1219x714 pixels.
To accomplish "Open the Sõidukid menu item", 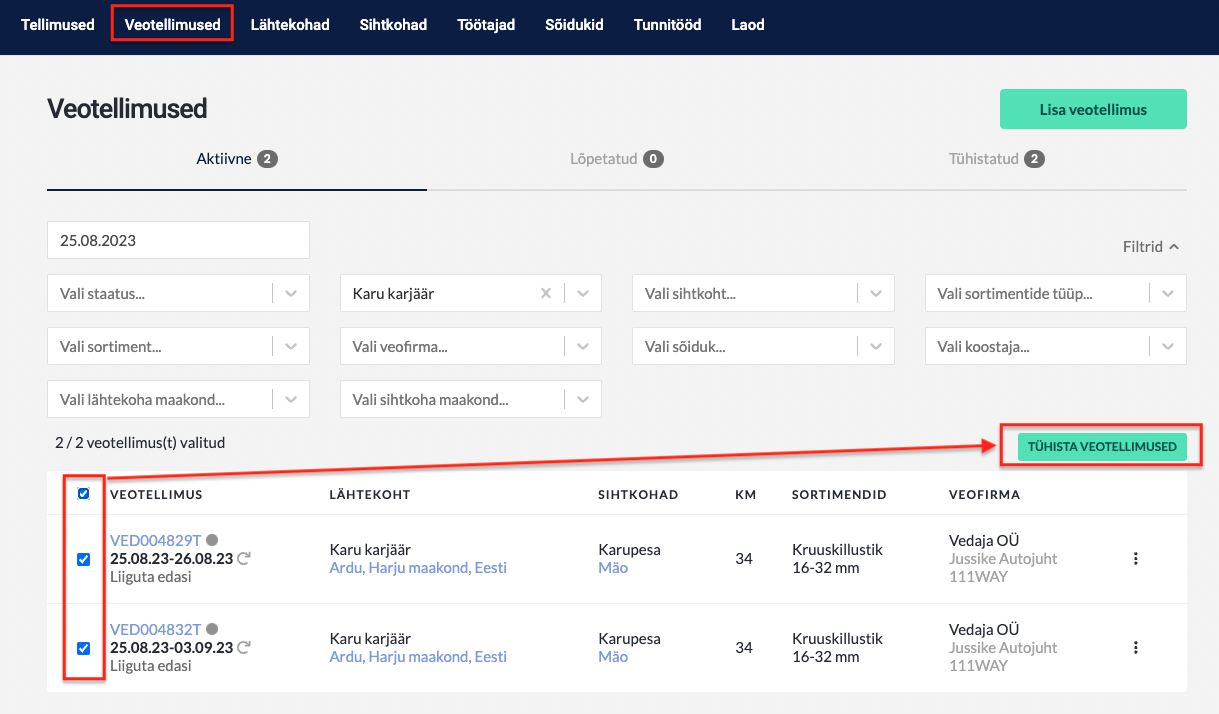I will coord(574,24).
